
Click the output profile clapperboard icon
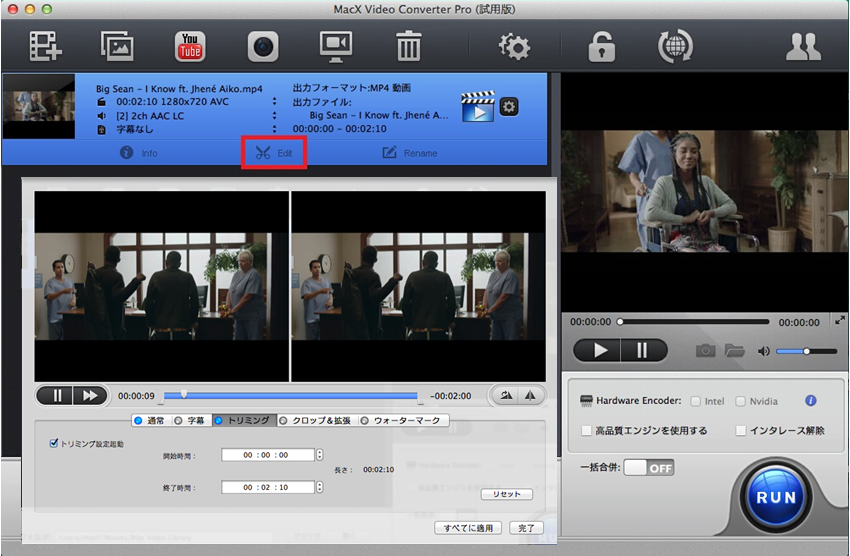[478, 106]
